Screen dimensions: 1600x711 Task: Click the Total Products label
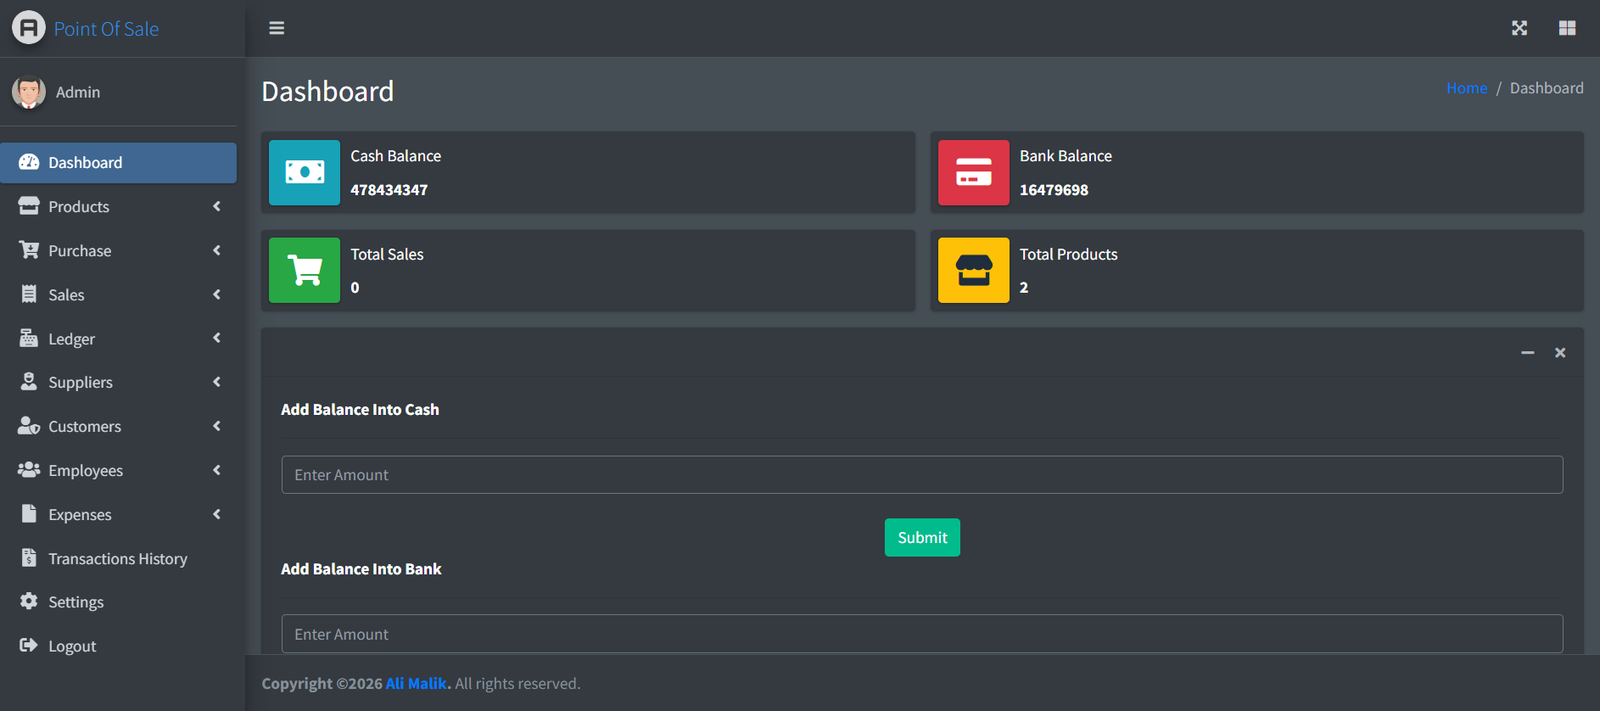(1069, 254)
